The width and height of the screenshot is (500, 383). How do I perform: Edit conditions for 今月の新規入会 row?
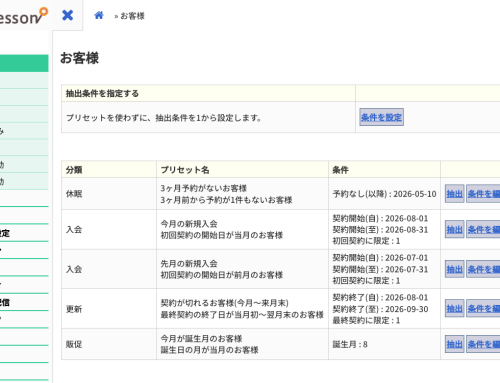click(483, 229)
